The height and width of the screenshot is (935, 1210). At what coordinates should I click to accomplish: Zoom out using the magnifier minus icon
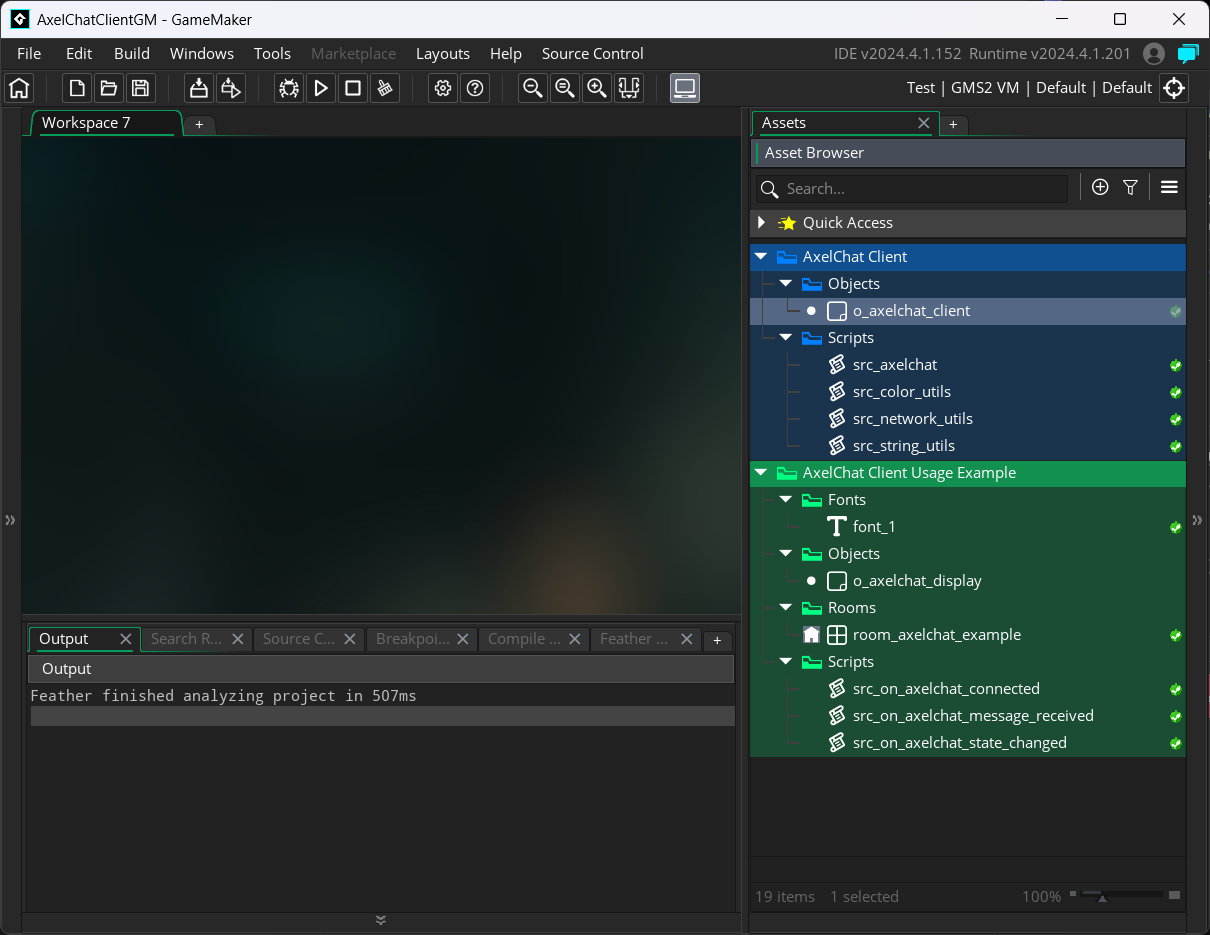(x=533, y=88)
